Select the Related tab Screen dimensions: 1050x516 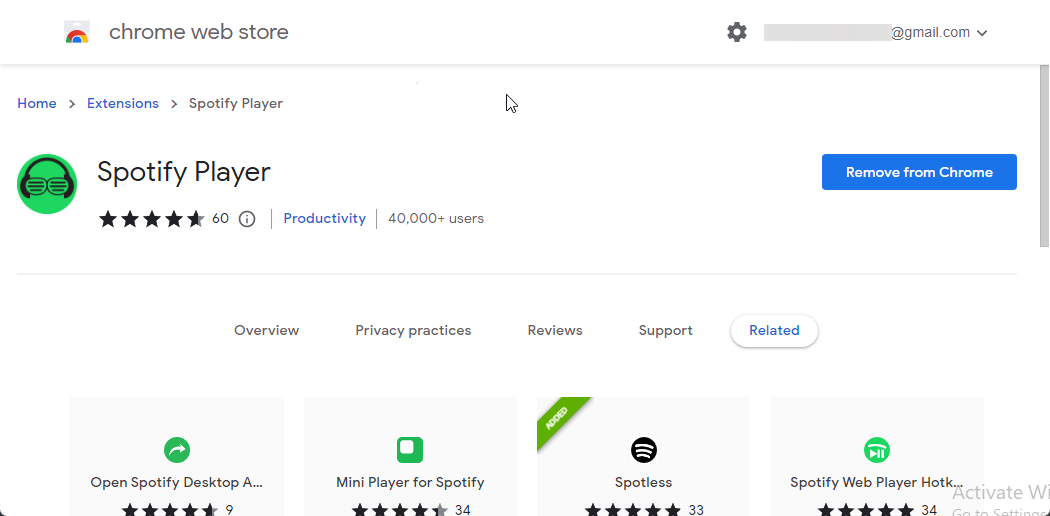coord(774,331)
